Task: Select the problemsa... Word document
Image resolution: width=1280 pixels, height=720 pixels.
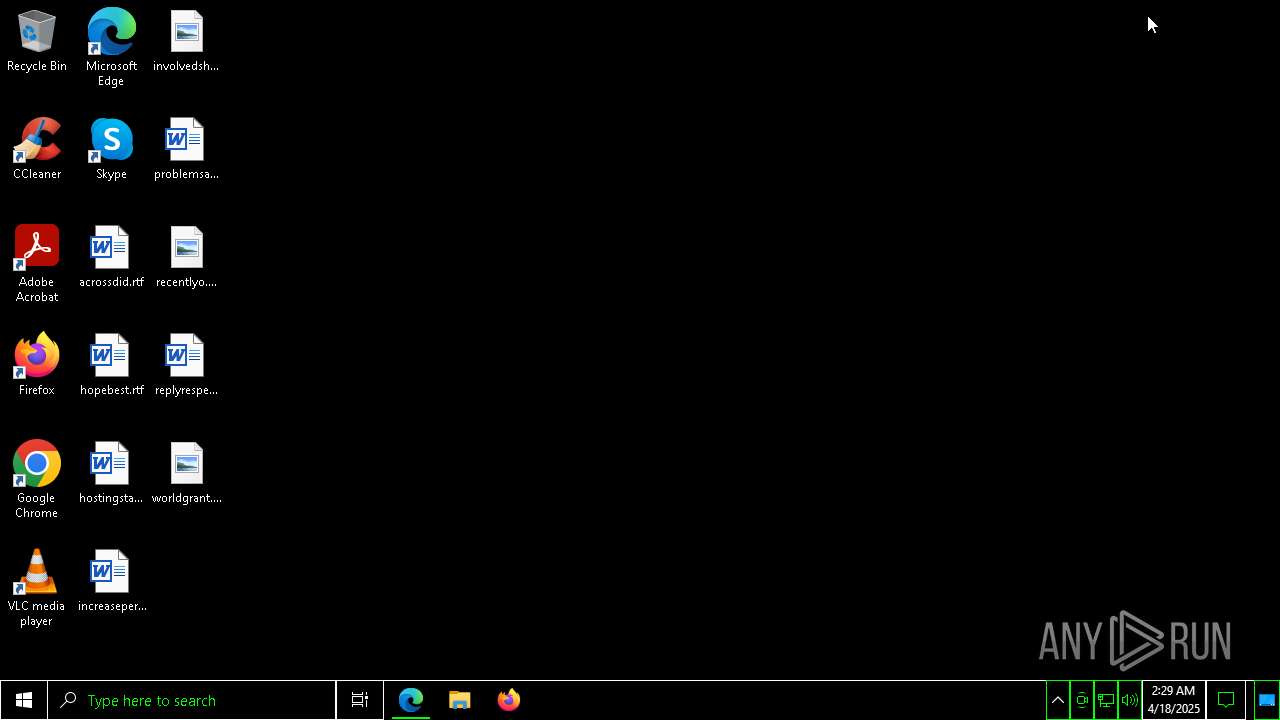Action: click(x=186, y=150)
